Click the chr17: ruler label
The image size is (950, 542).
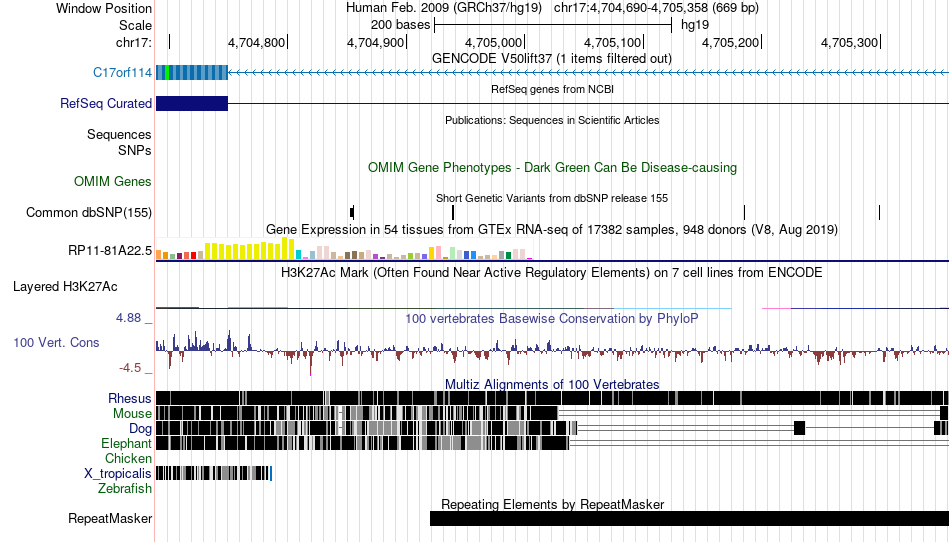tap(134, 42)
